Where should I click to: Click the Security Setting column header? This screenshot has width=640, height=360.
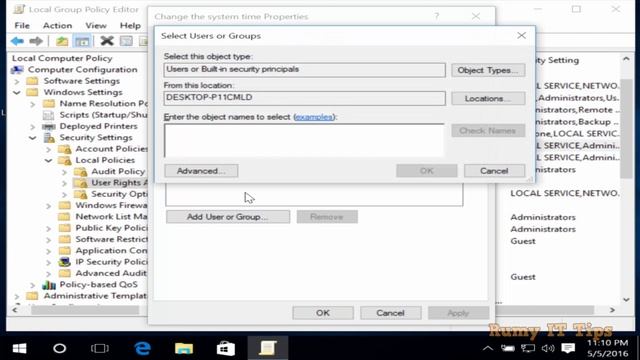tap(558, 60)
